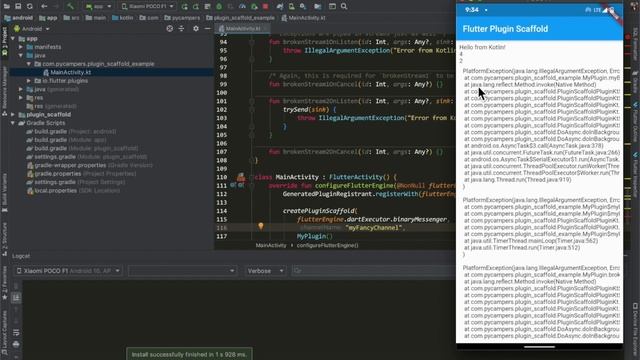Open the Xiaomi POCO F1 device dropdown in toolbar

(147, 7)
